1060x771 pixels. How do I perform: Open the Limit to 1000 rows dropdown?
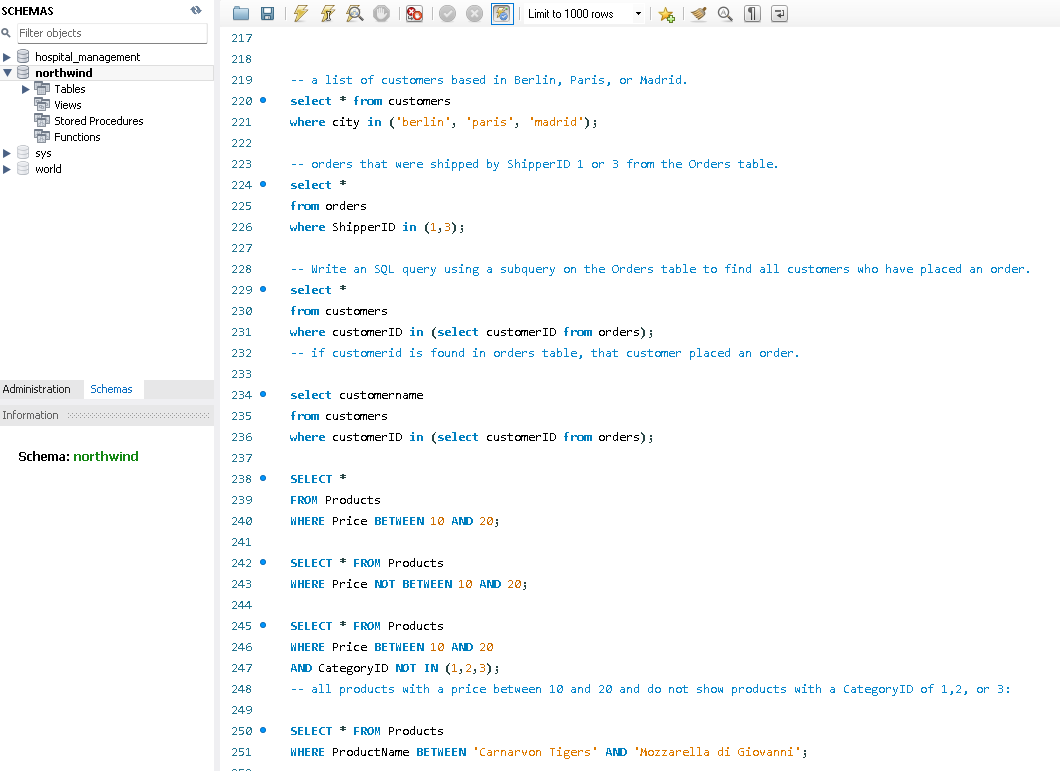tap(584, 14)
